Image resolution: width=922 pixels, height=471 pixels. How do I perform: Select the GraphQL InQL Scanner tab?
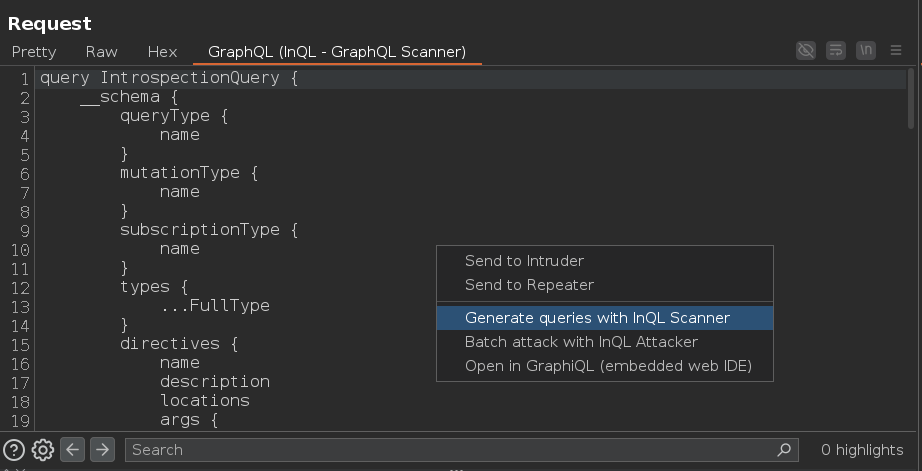(x=337, y=52)
